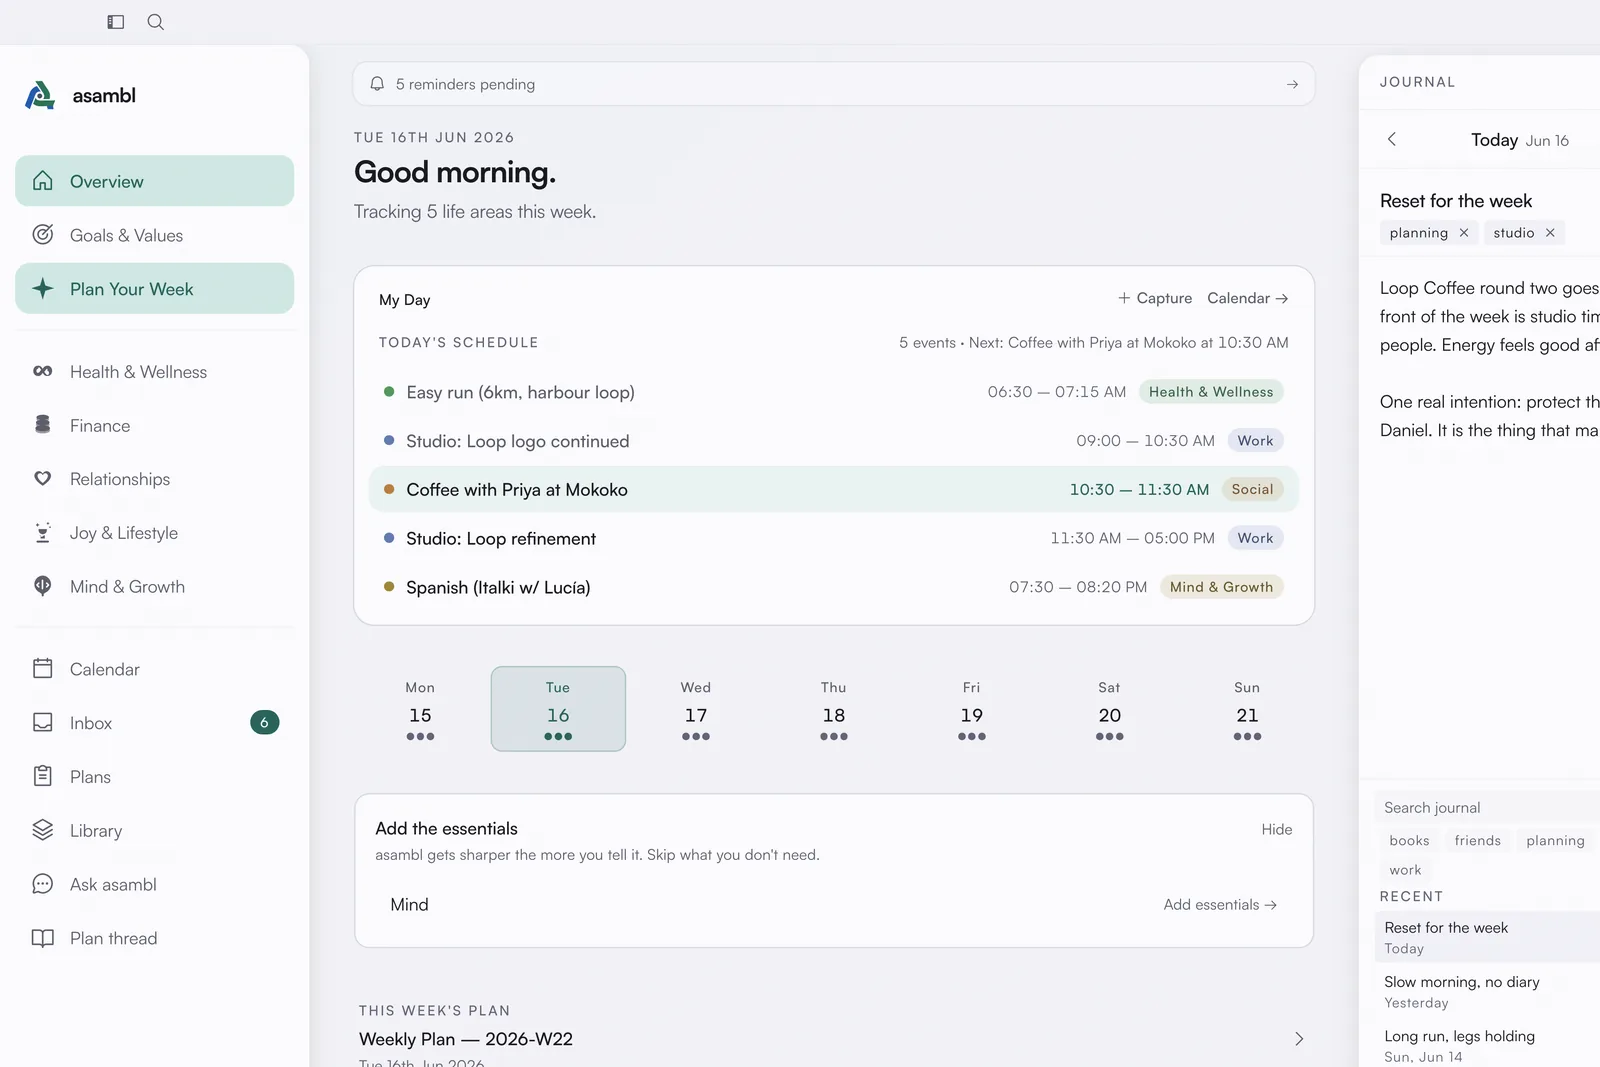
Task: Filter journal by friends tag
Action: pyautogui.click(x=1477, y=841)
